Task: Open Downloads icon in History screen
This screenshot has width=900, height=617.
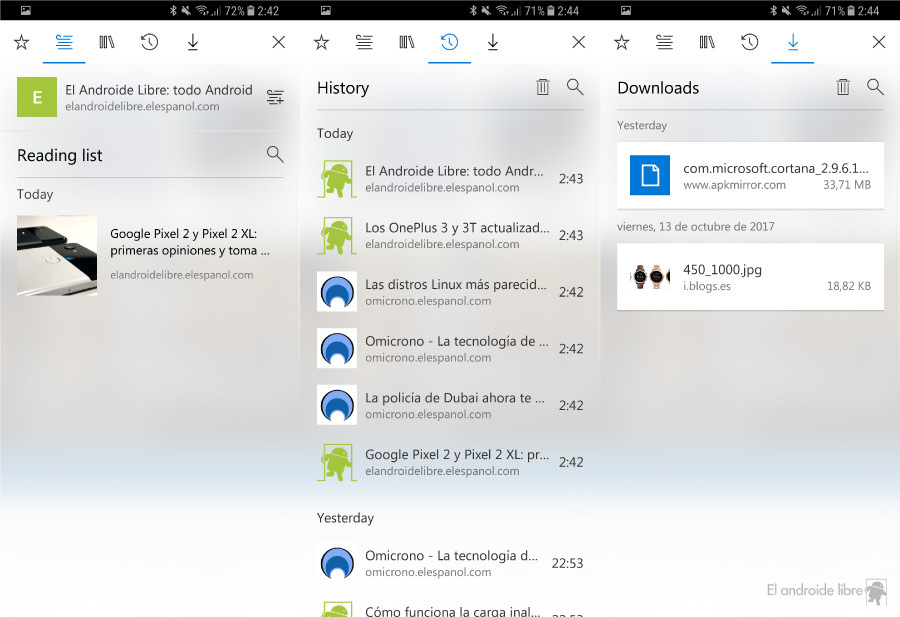Action: [492, 42]
